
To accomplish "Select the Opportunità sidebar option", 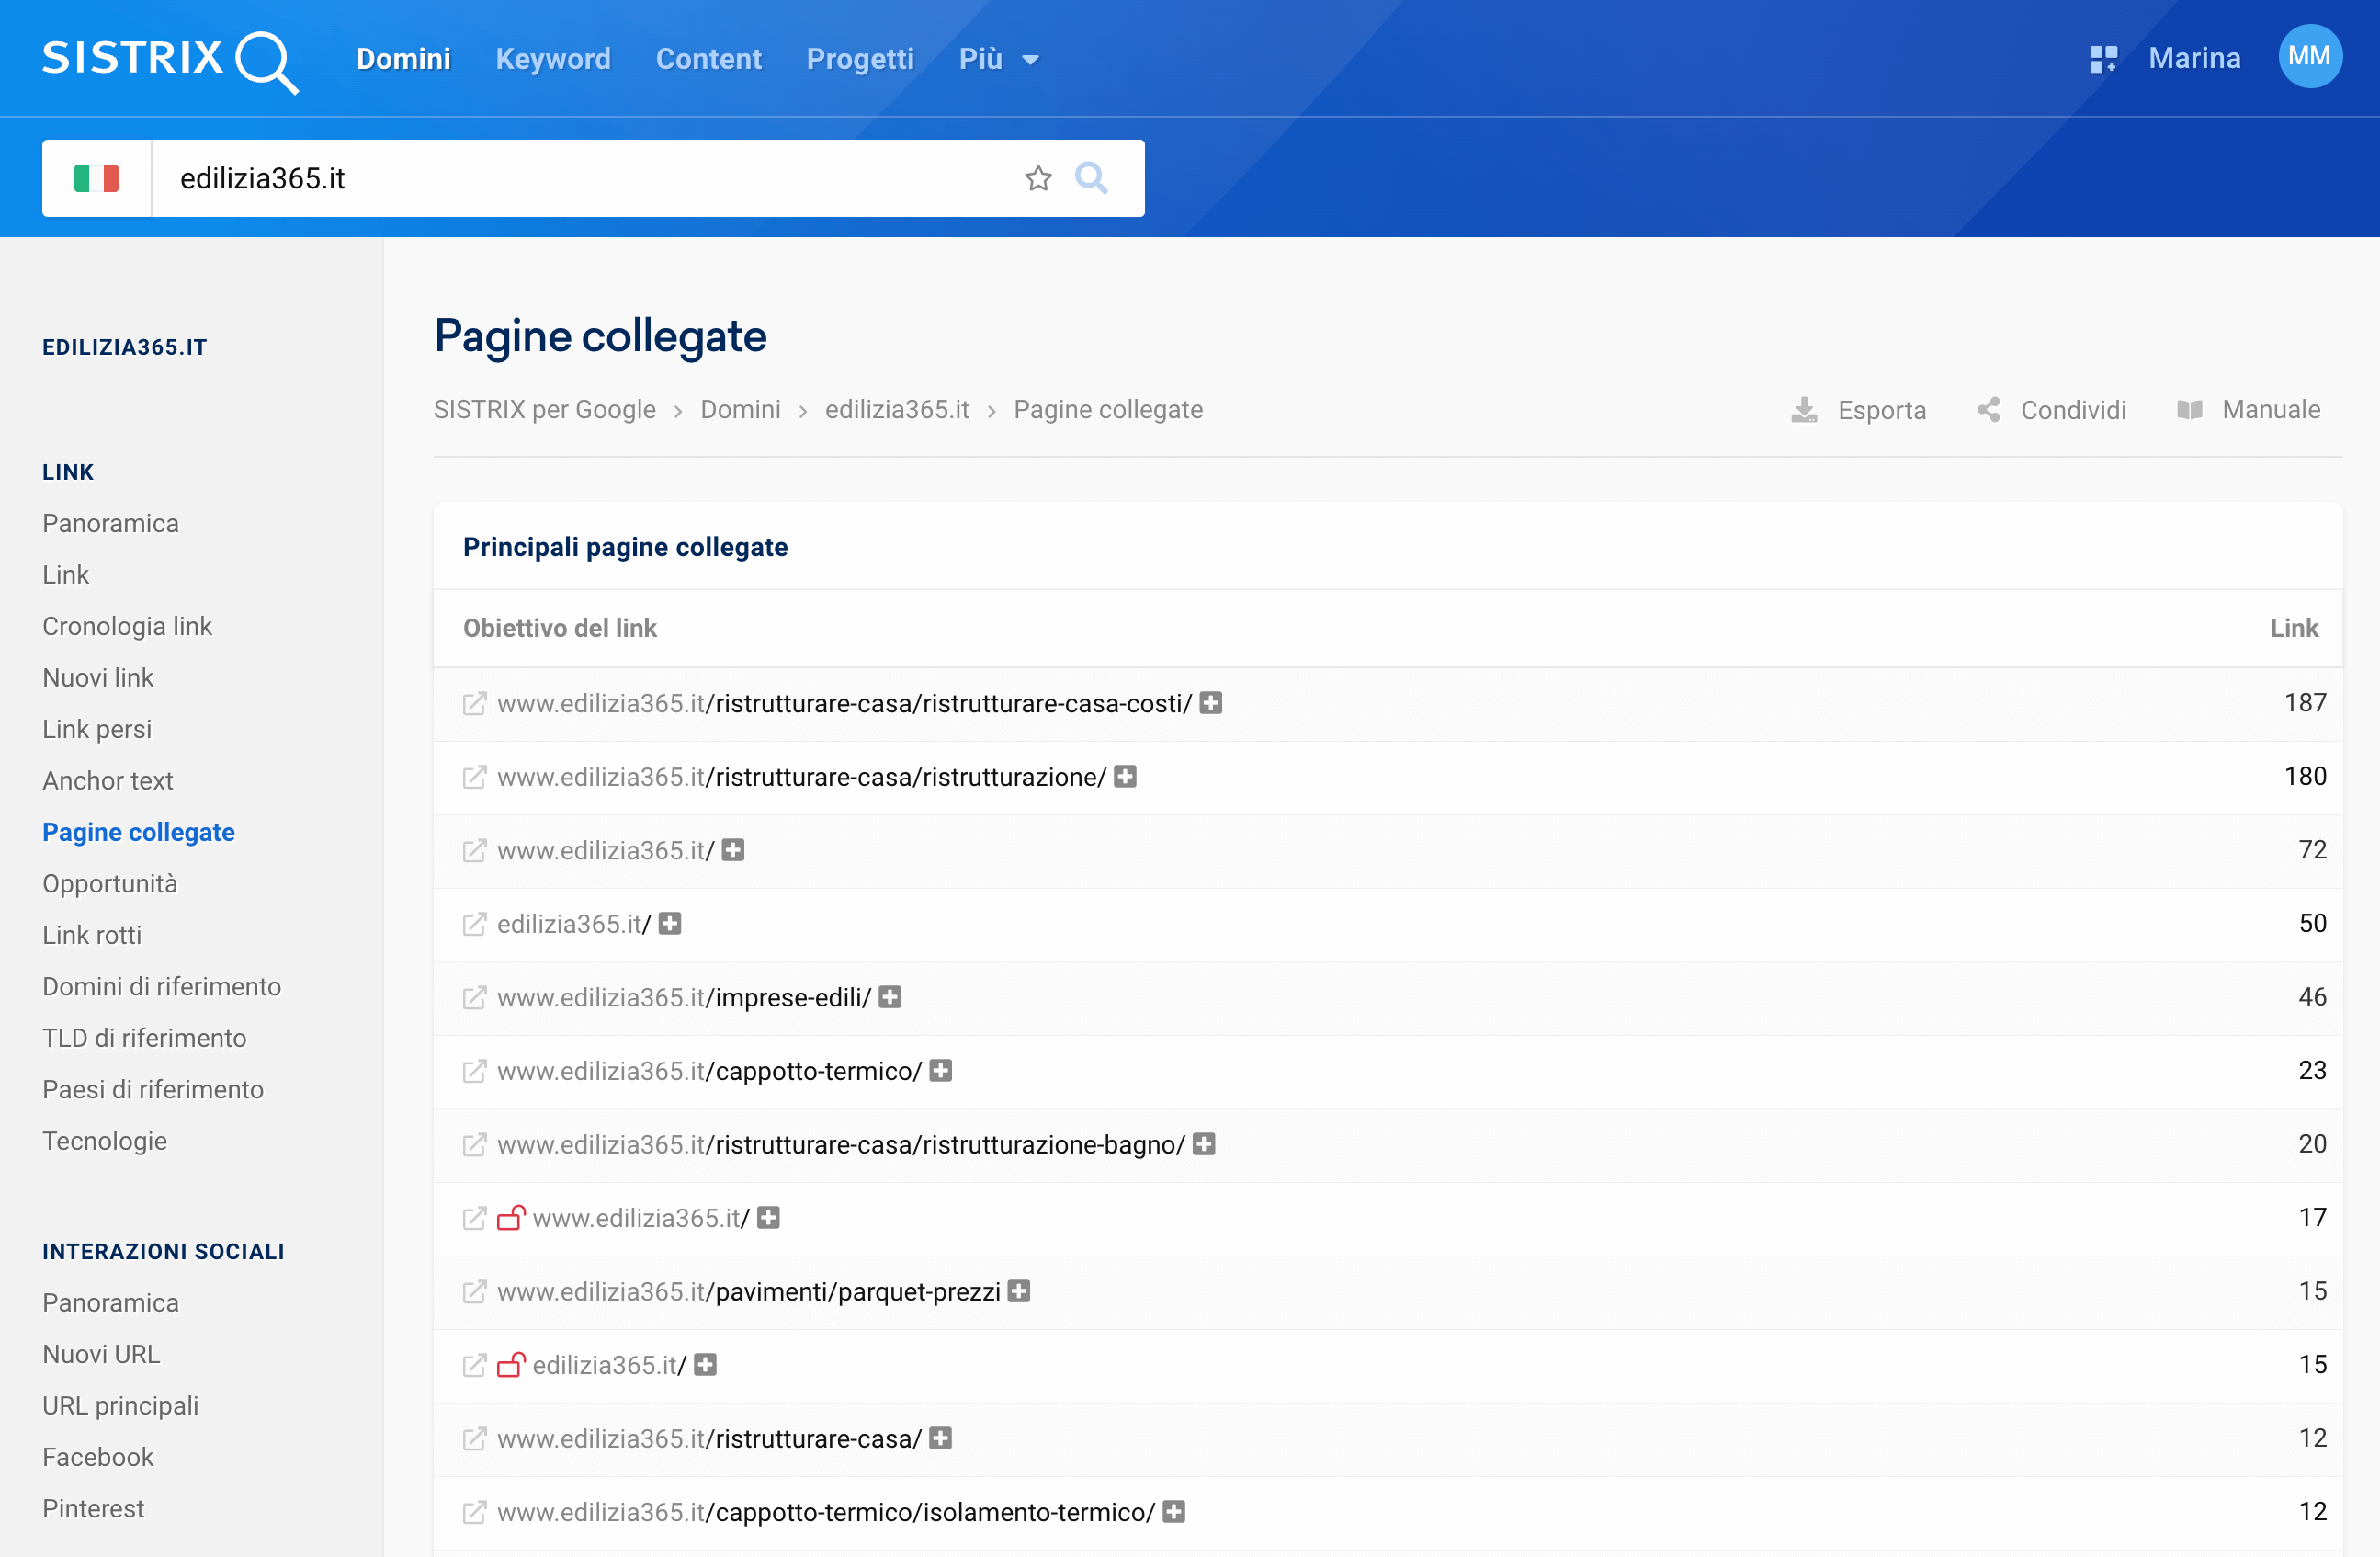I will [109, 882].
